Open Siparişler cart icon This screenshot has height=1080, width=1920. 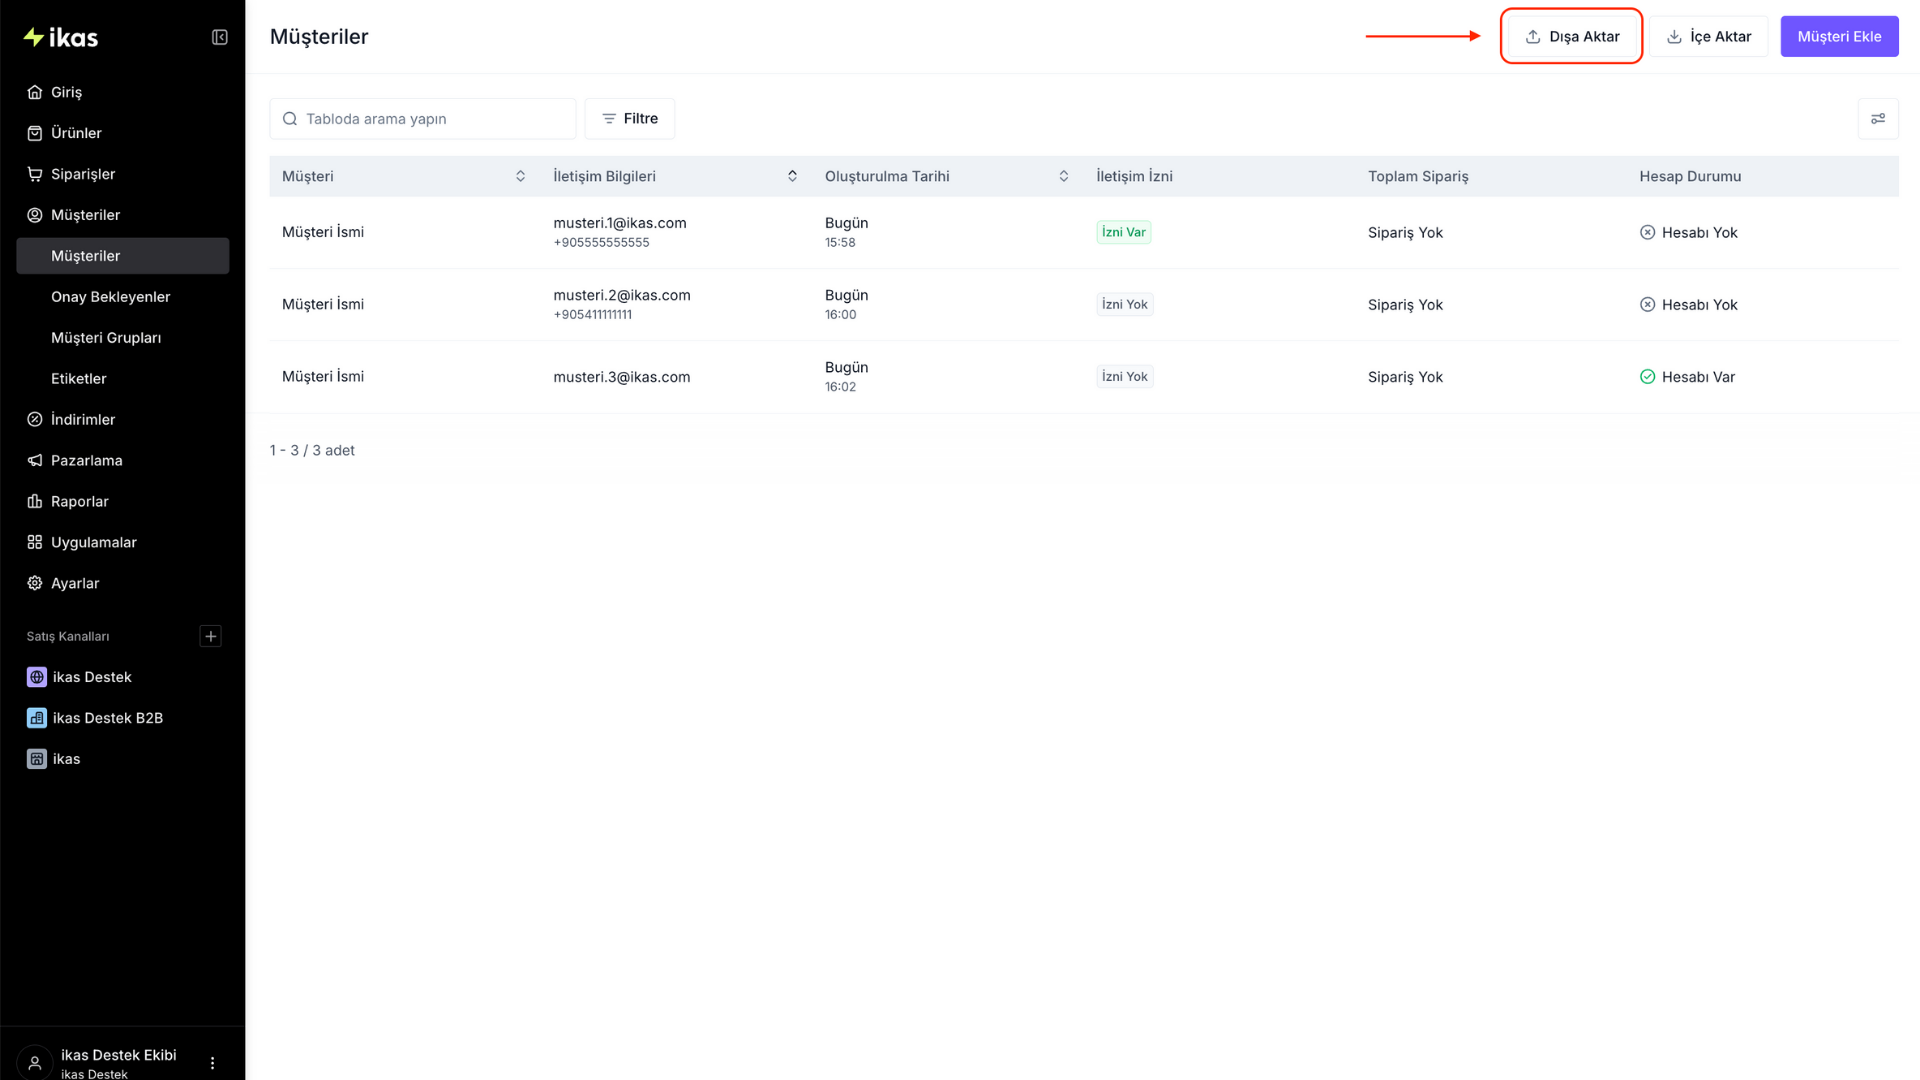click(x=35, y=174)
